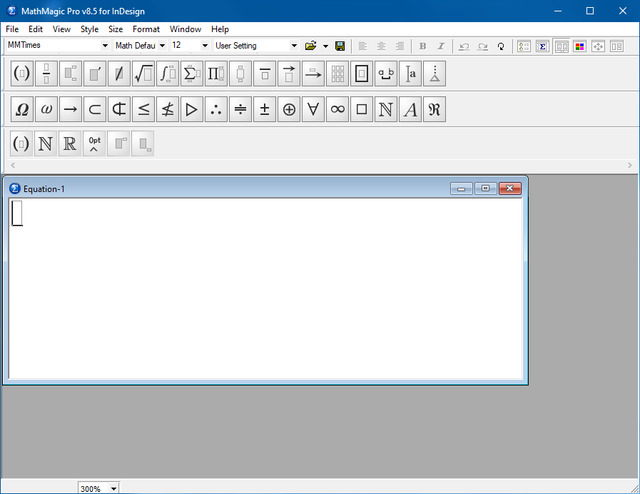
Task: Open the matrix templates palette
Action: (338, 73)
